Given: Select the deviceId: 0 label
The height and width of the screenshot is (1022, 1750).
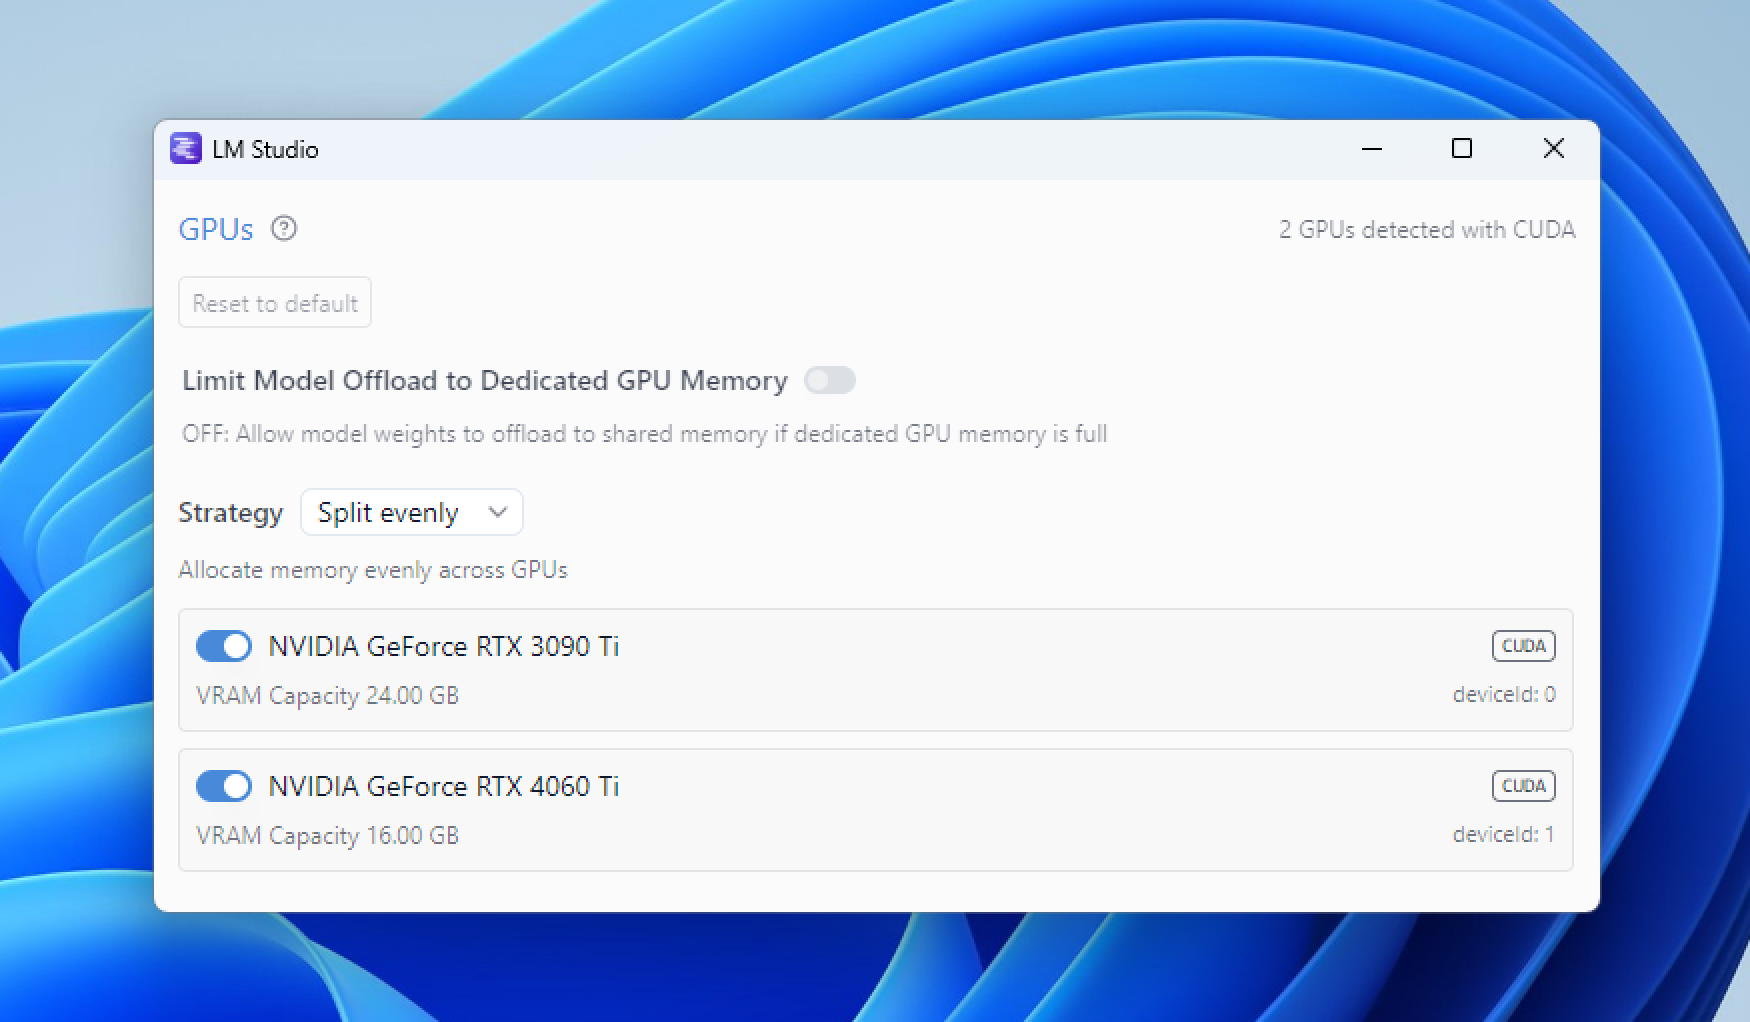Looking at the screenshot, I should pyautogui.click(x=1503, y=694).
